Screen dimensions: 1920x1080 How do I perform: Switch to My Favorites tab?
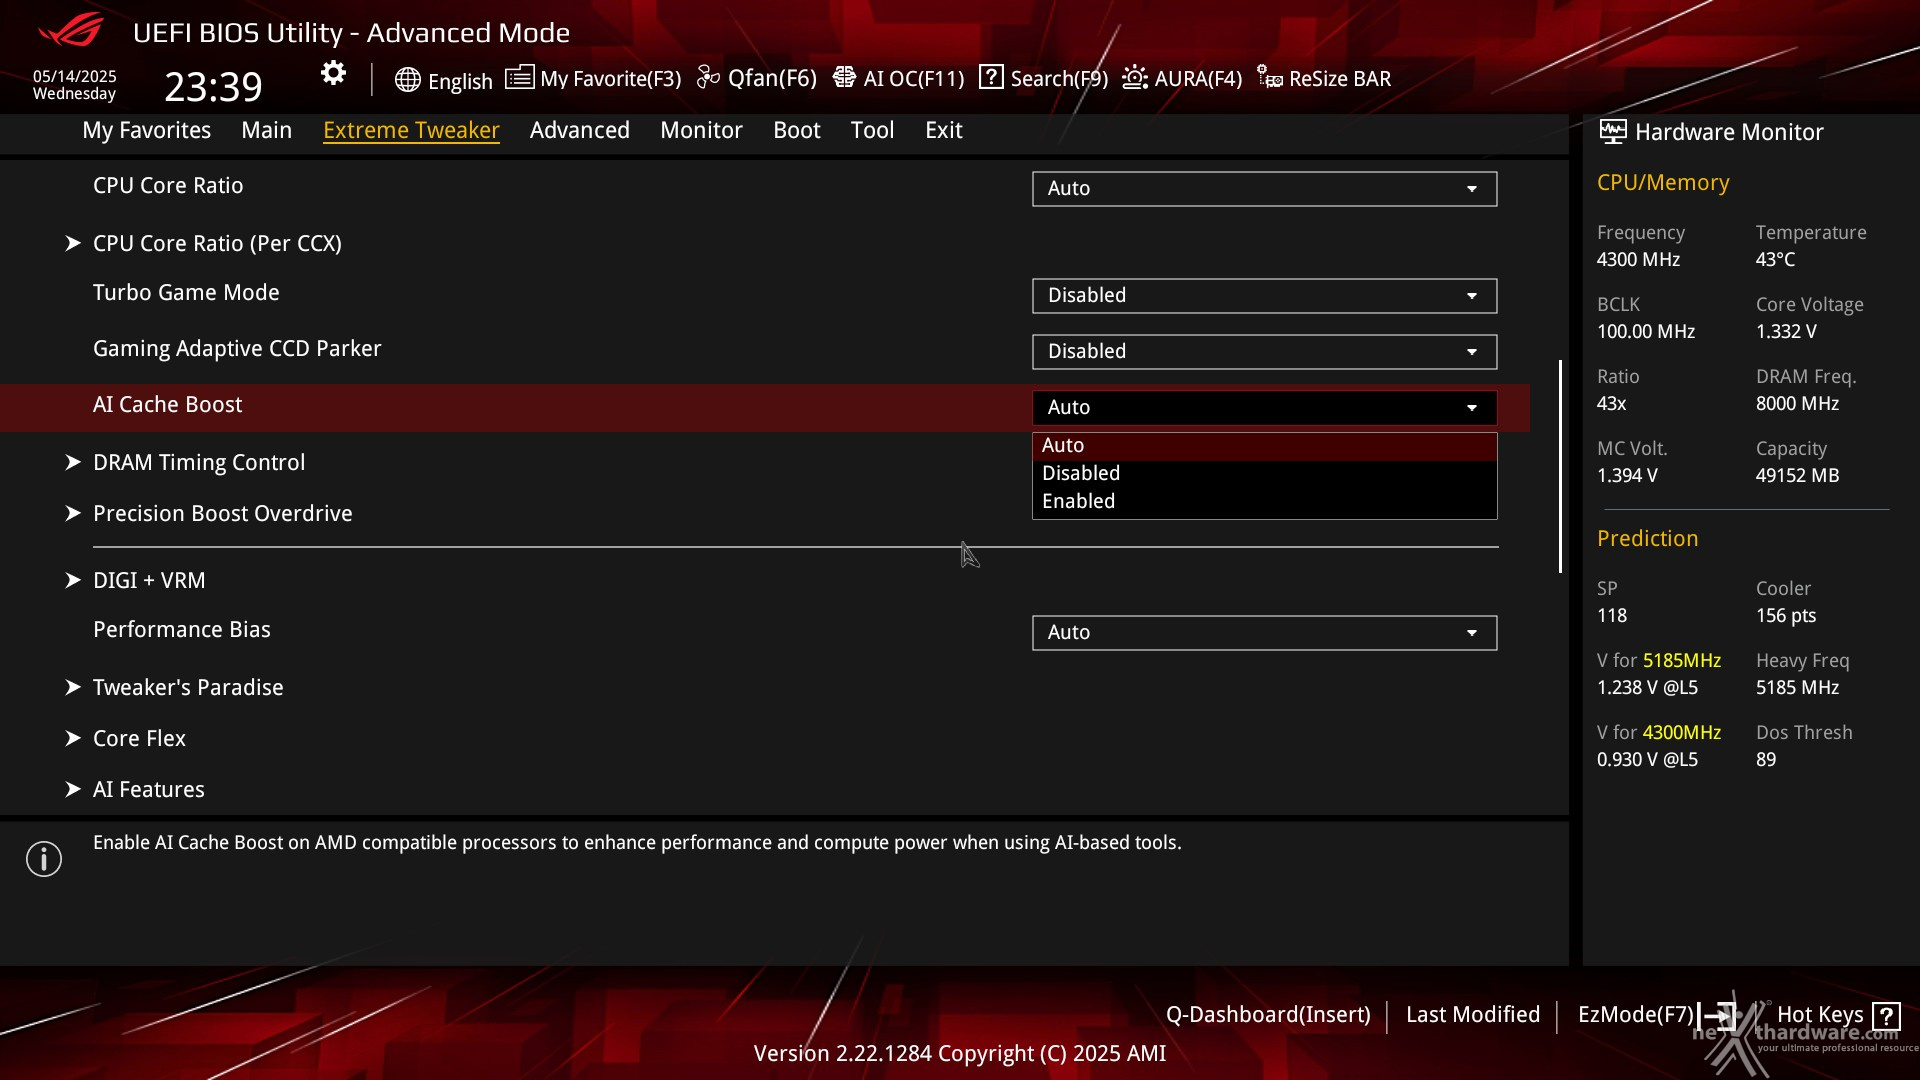coord(146,131)
